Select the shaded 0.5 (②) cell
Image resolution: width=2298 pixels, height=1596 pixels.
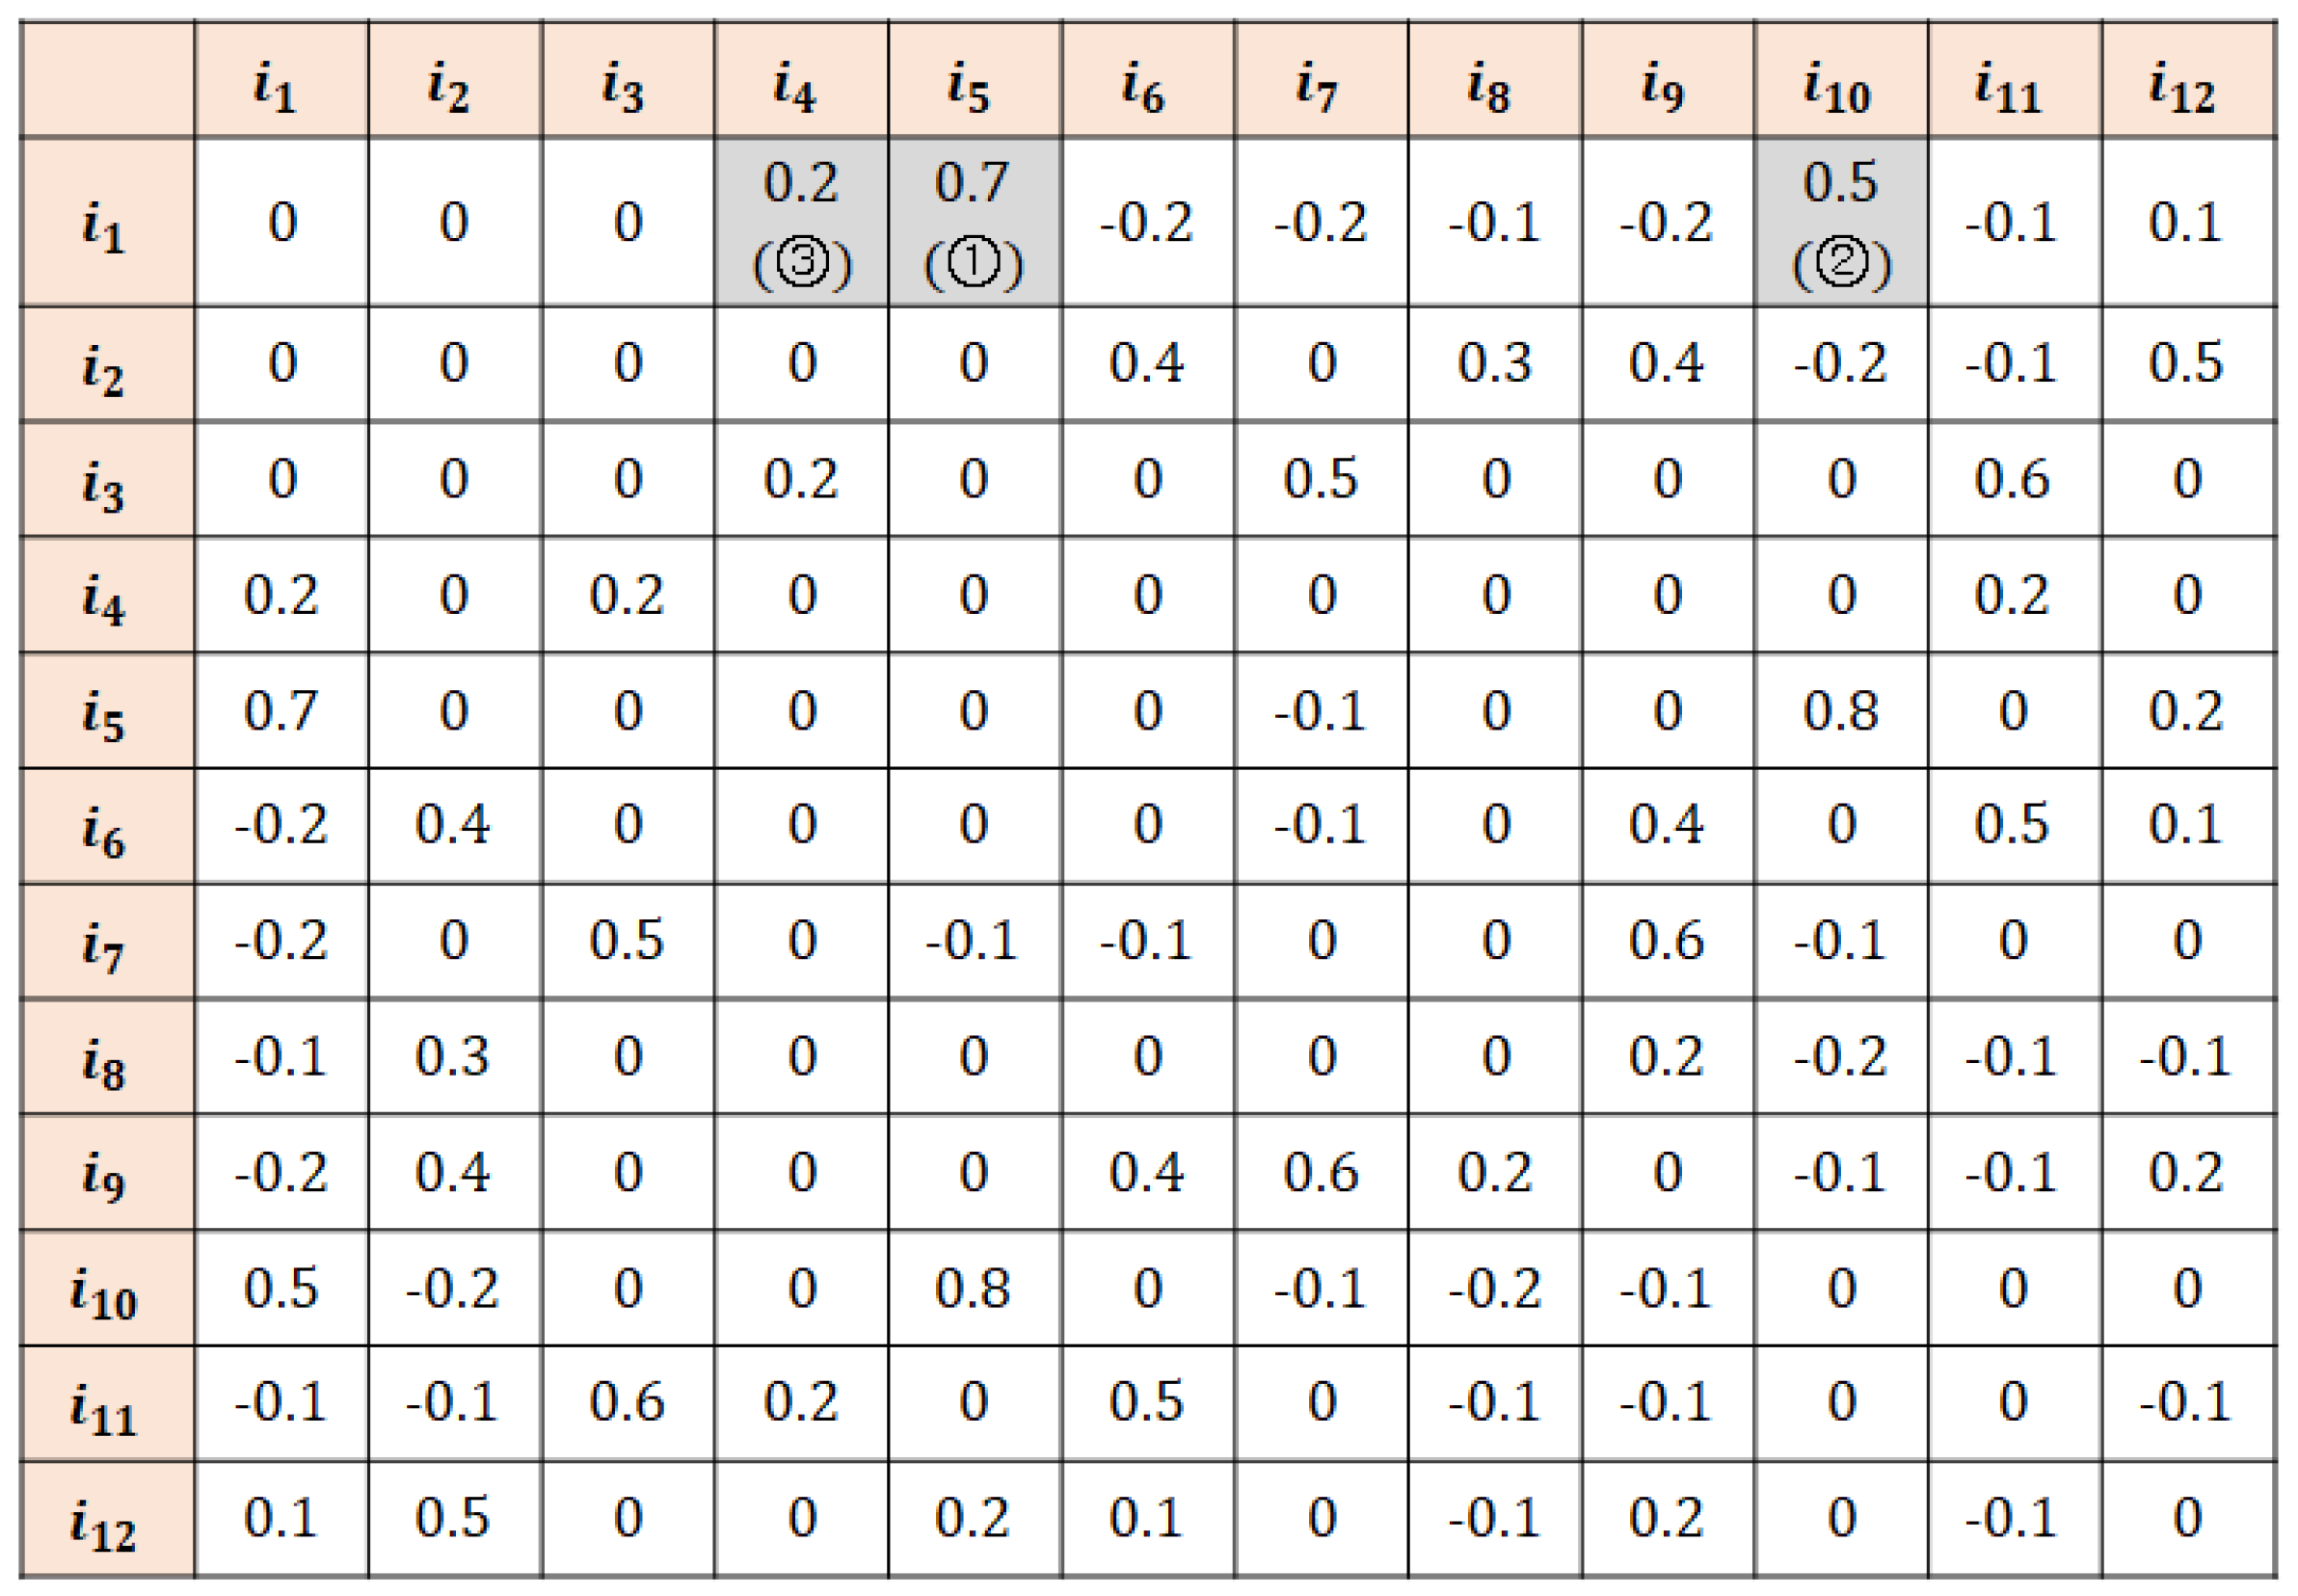point(1840,222)
